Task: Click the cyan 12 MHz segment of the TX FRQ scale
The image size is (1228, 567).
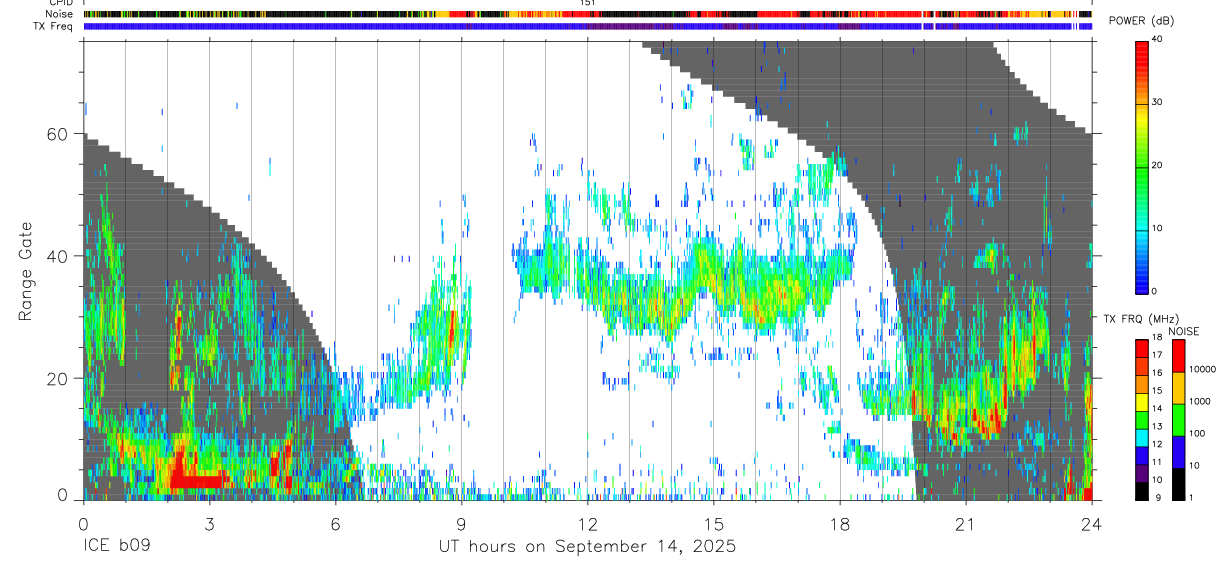Action: (1142, 437)
